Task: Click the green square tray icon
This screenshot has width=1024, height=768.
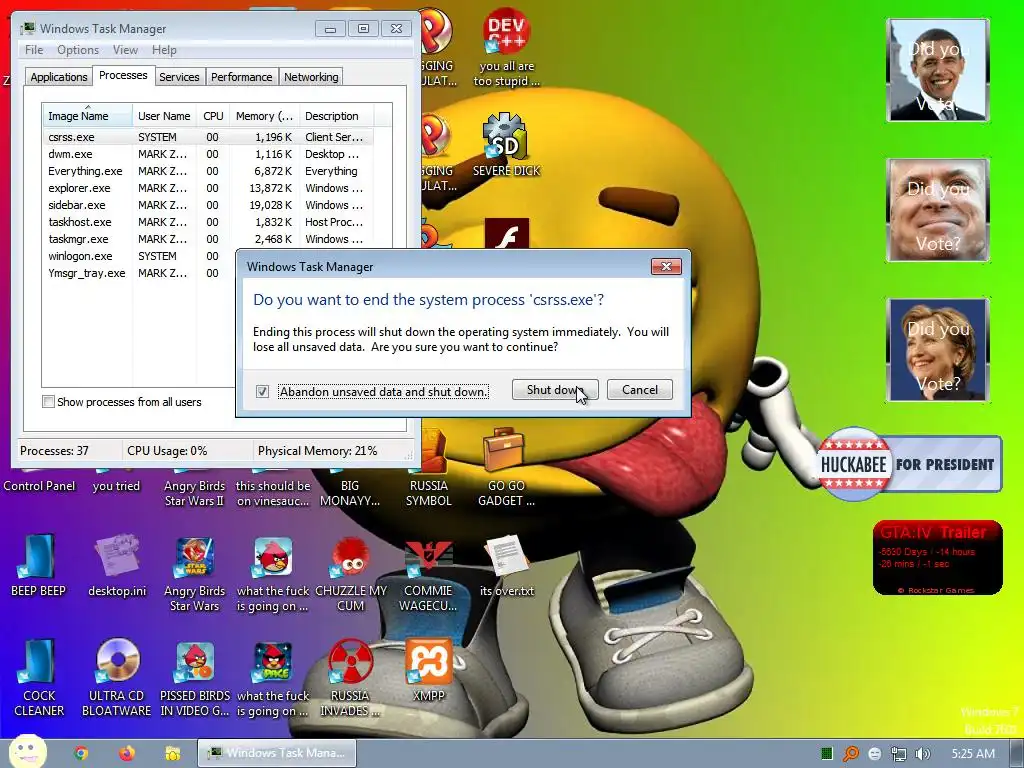Action: [827, 754]
